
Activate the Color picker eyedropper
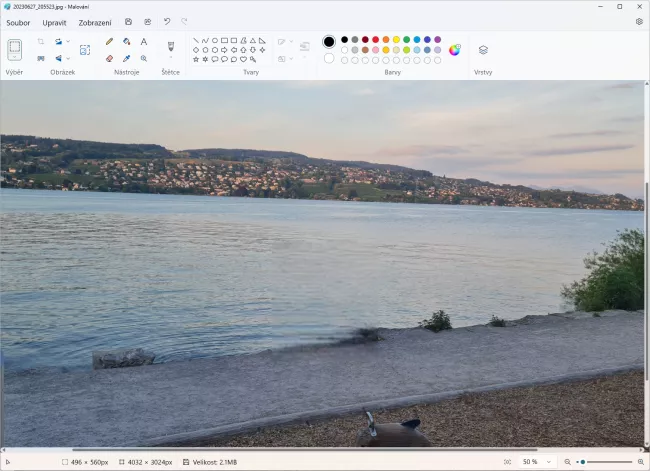(126, 58)
